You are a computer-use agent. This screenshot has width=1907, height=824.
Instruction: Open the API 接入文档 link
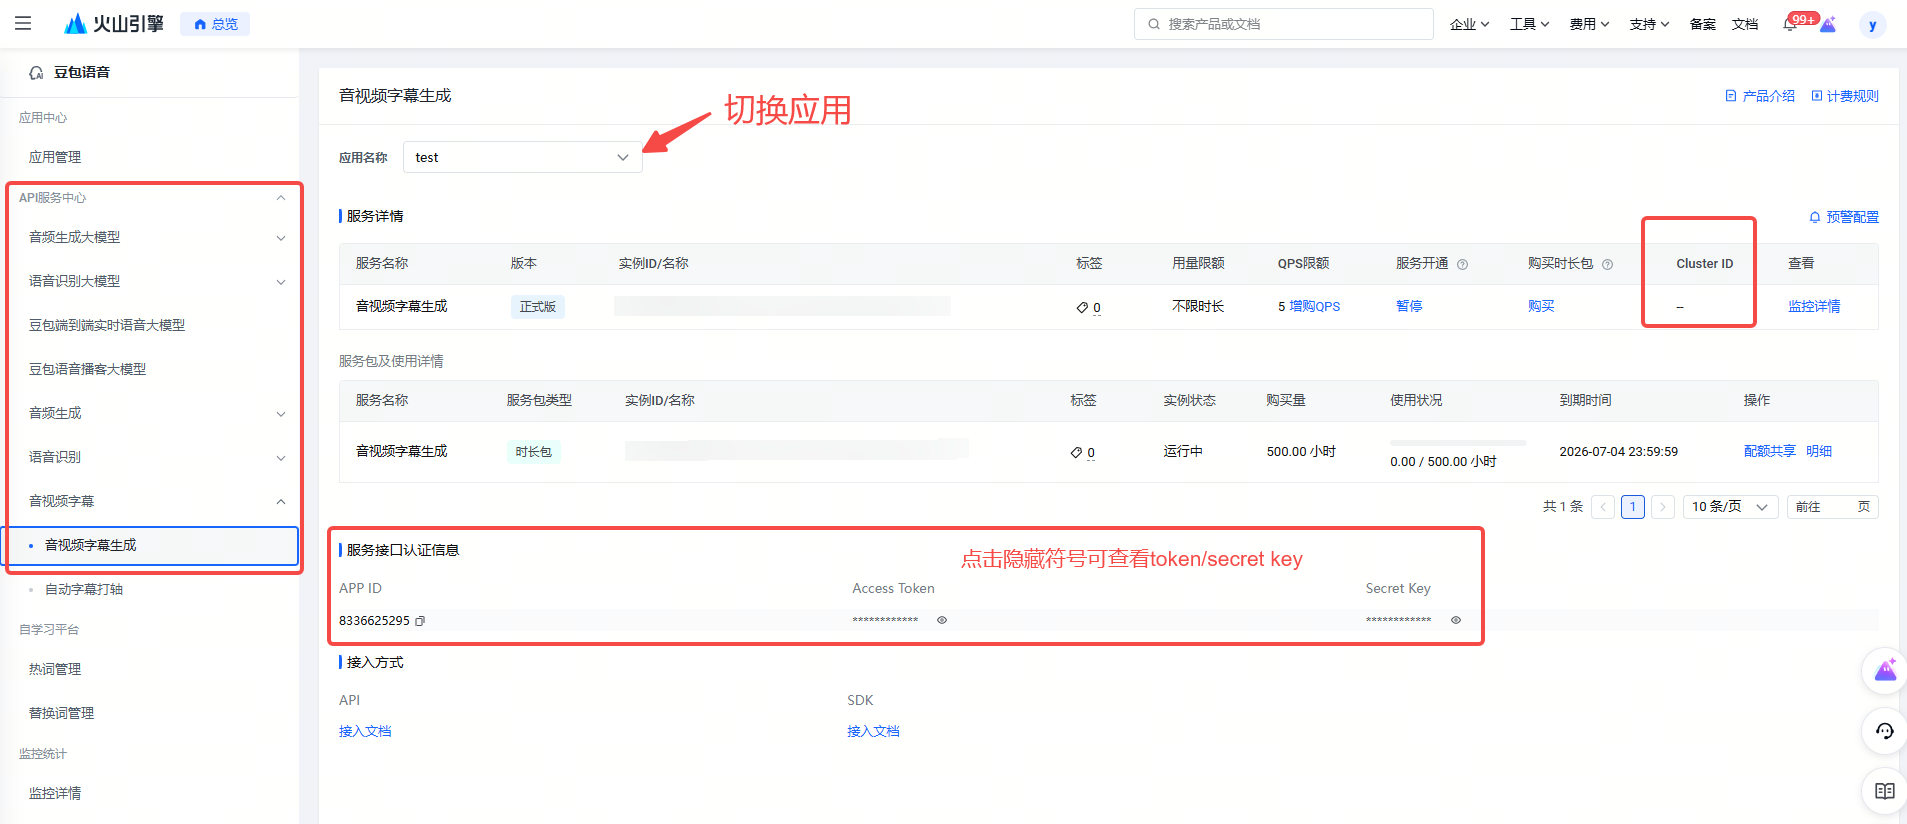365,732
